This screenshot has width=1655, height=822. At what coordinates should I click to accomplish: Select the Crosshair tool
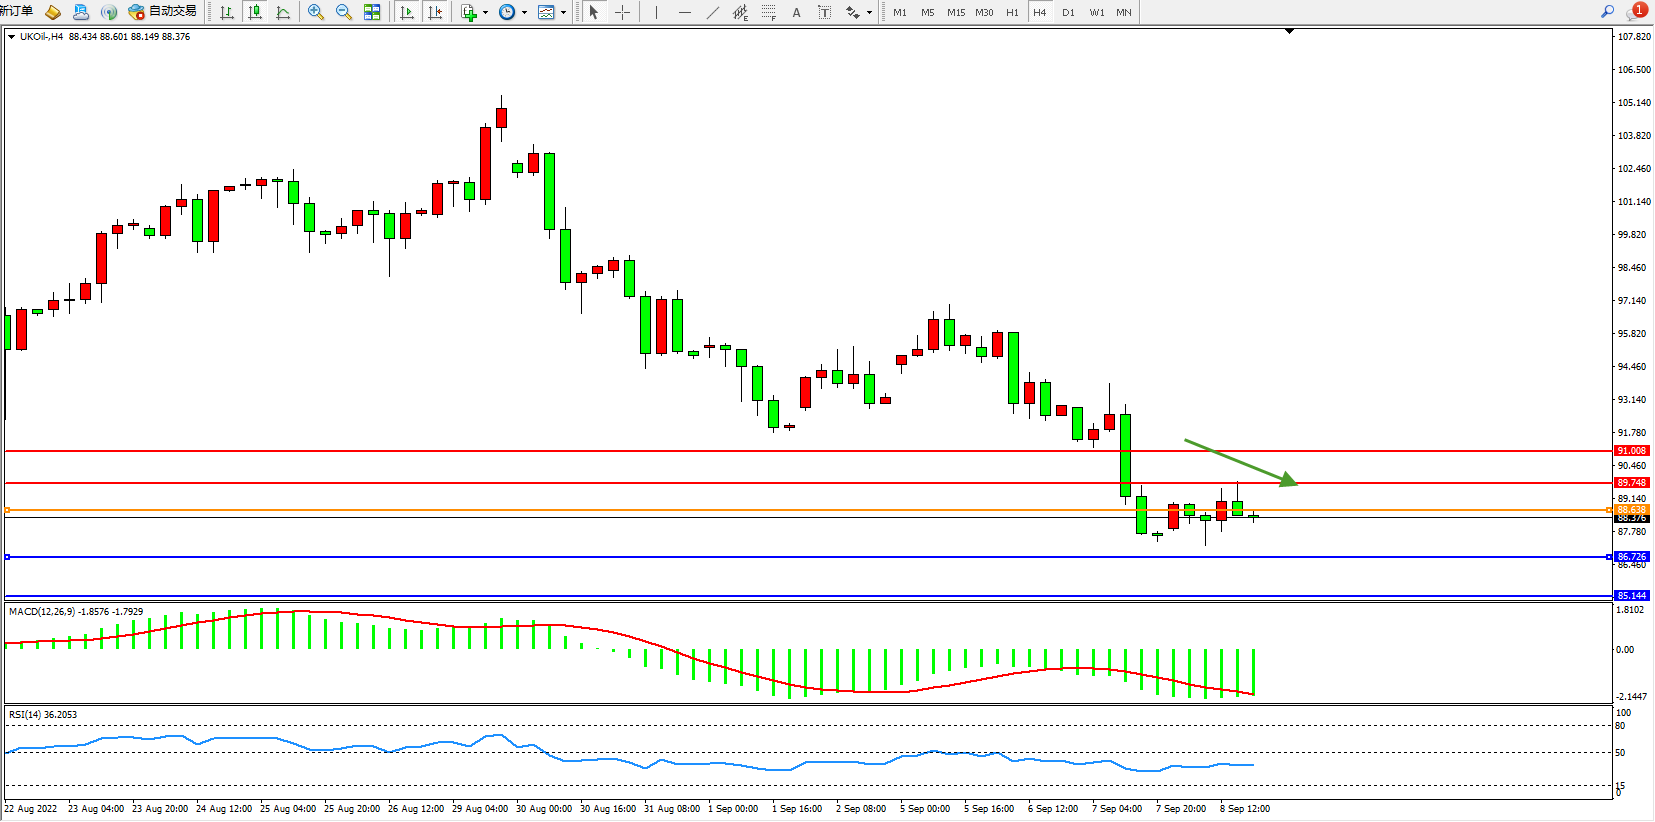click(x=622, y=12)
